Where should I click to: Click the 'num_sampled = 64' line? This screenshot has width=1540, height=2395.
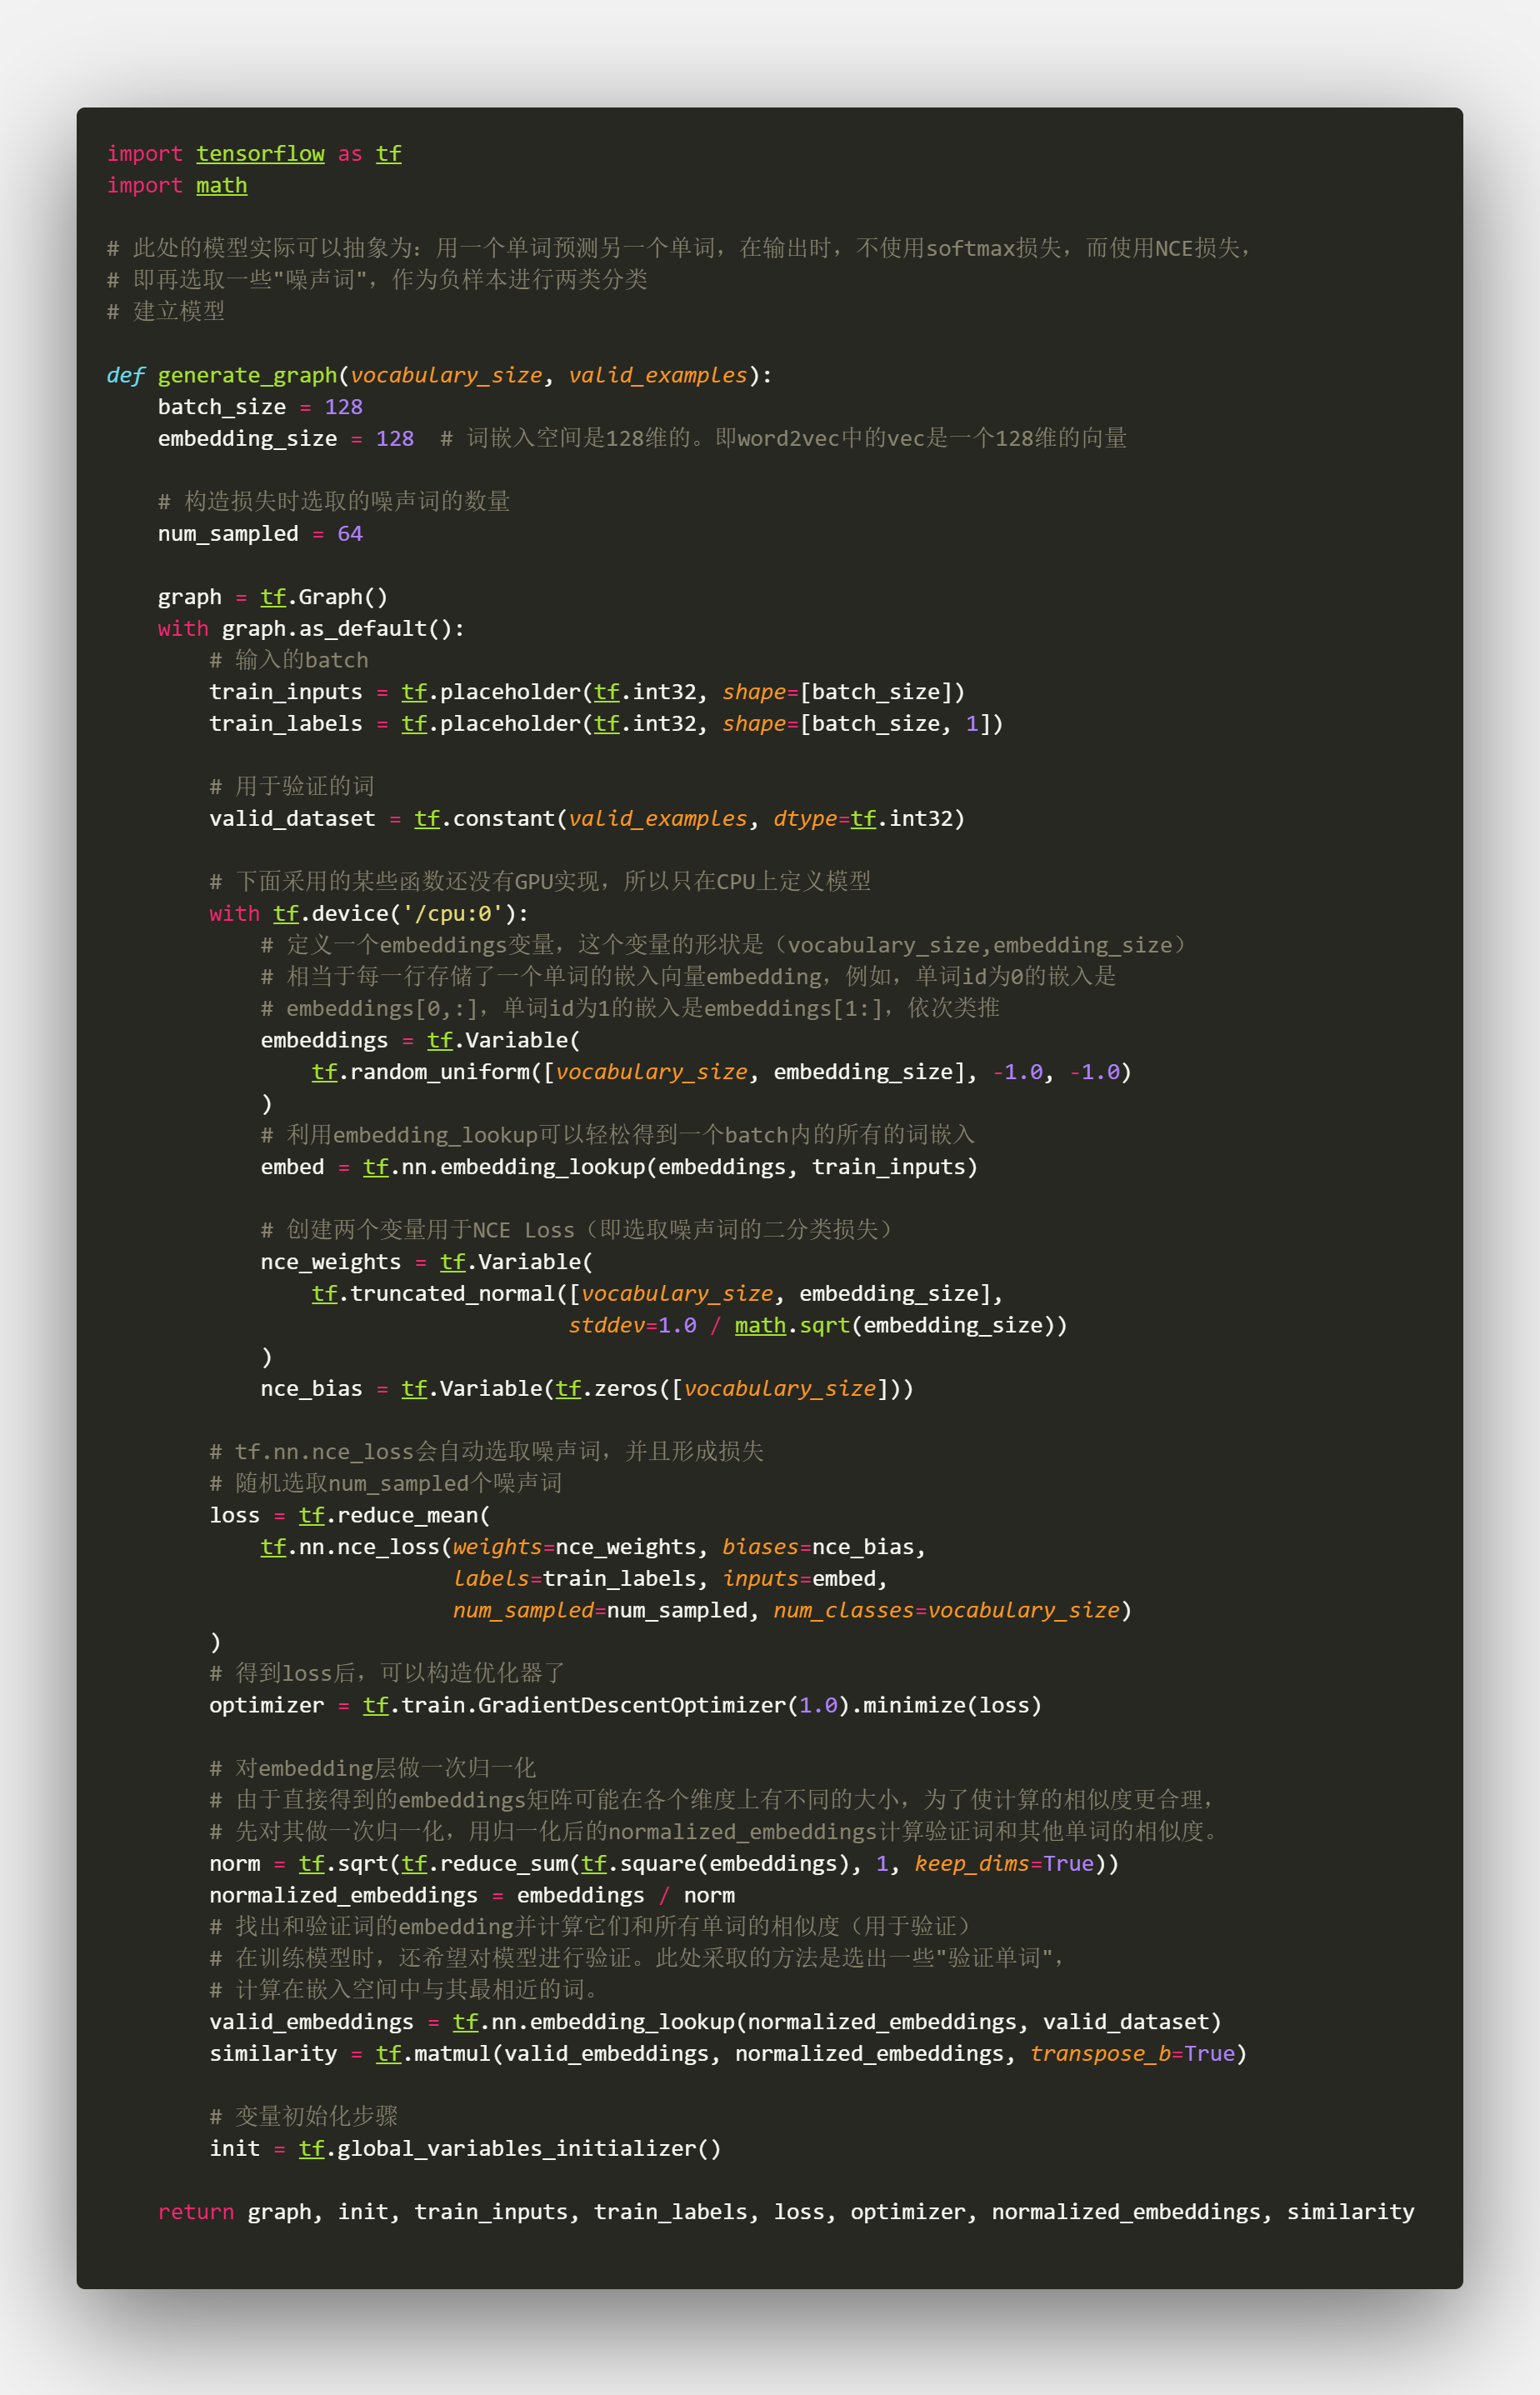pyautogui.click(x=260, y=534)
